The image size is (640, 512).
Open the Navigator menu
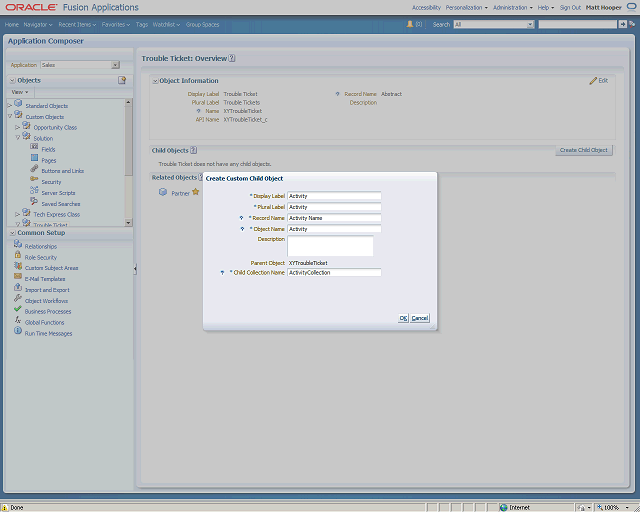[38, 24]
